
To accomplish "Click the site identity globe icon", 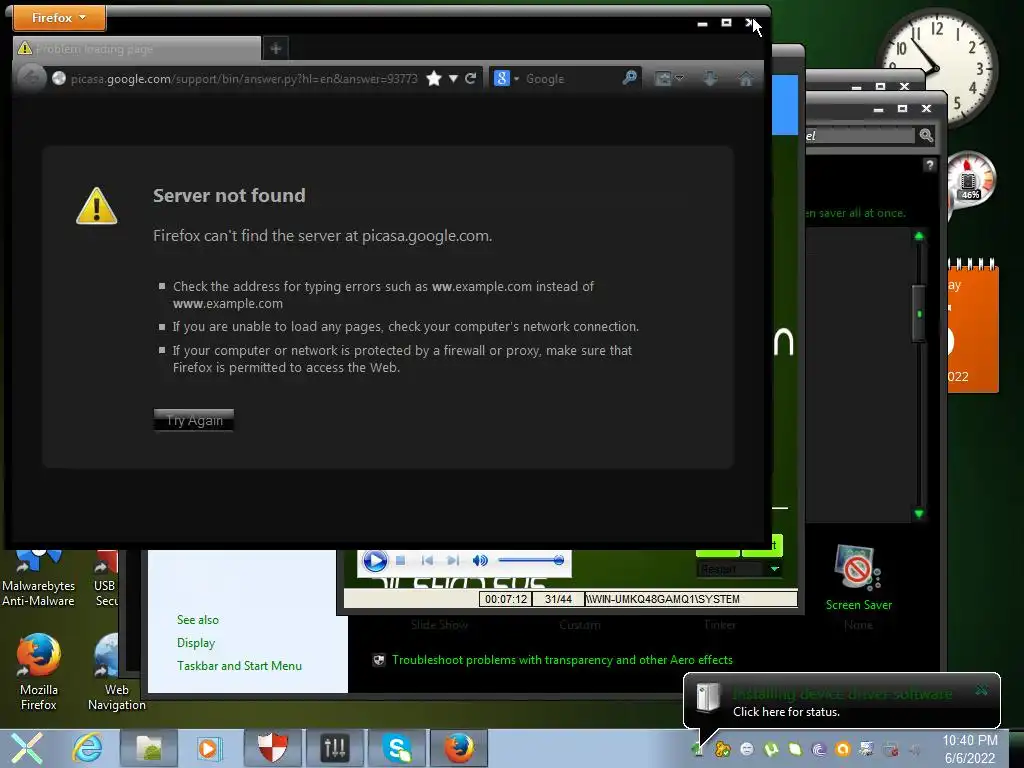I will tap(59, 78).
